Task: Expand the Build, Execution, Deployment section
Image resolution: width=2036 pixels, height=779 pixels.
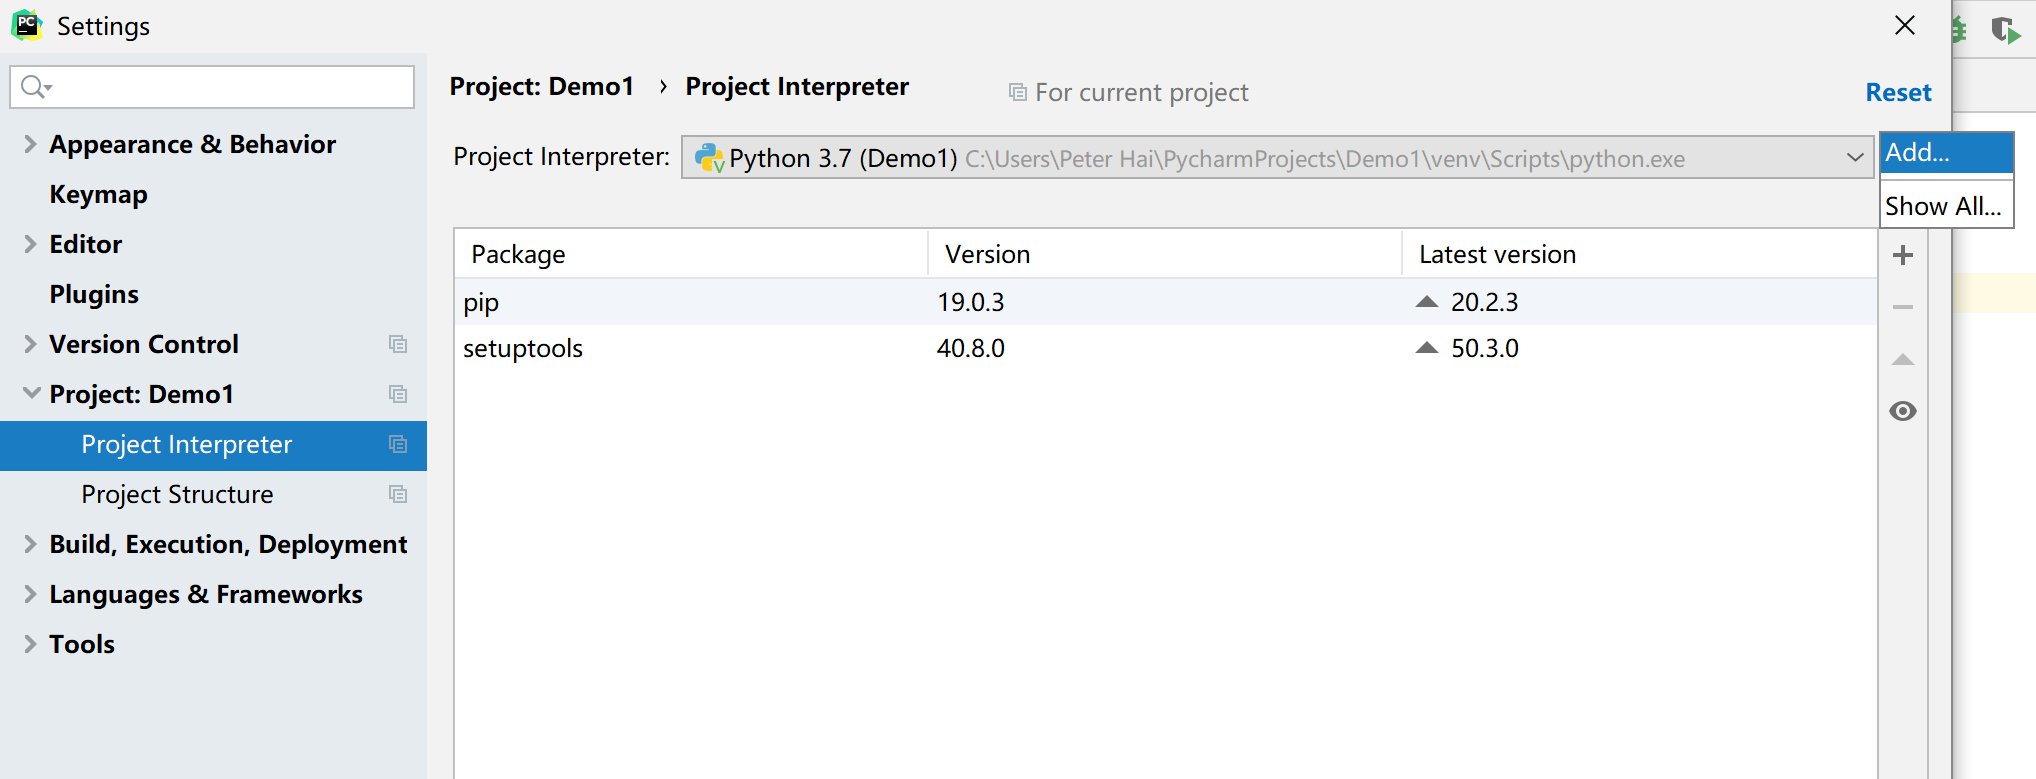Action: 30,544
